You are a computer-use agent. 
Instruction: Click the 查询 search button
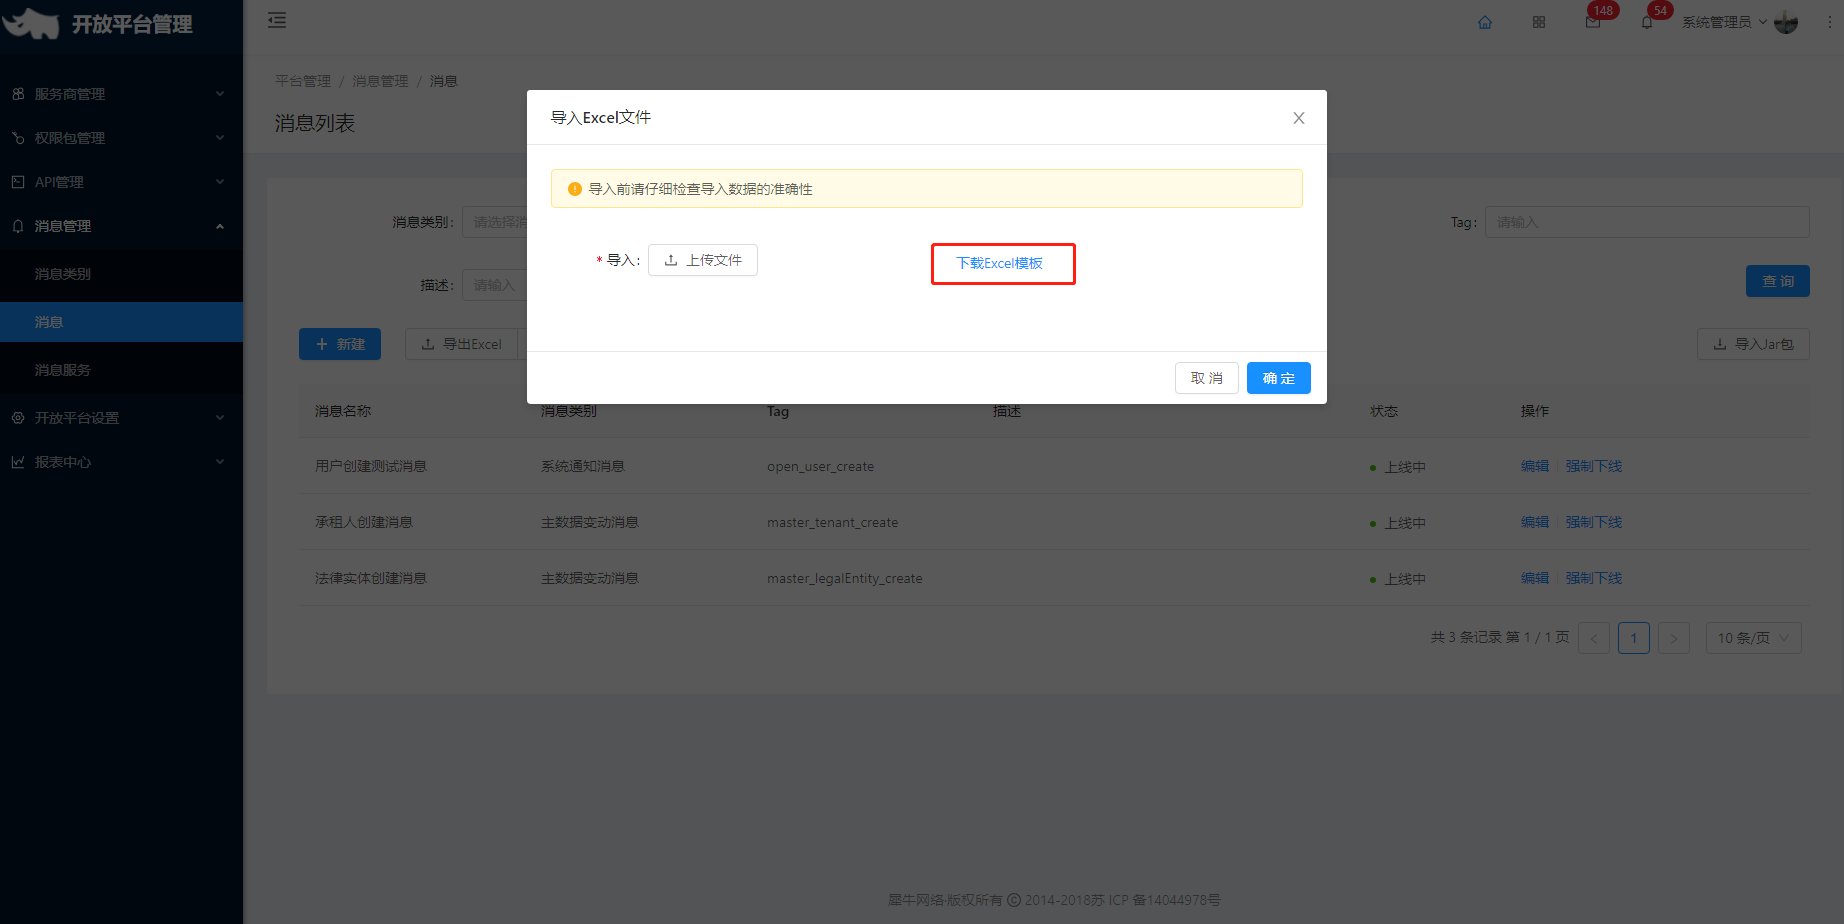(1778, 281)
